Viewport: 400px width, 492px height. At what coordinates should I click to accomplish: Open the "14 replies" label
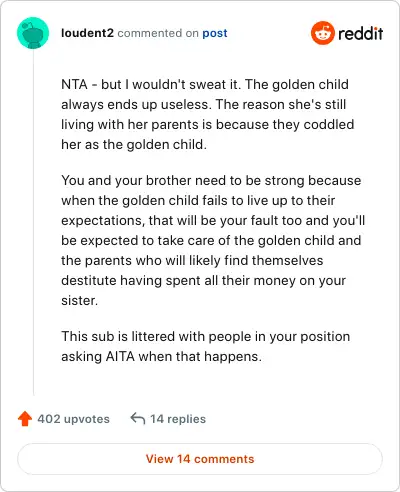pos(178,419)
